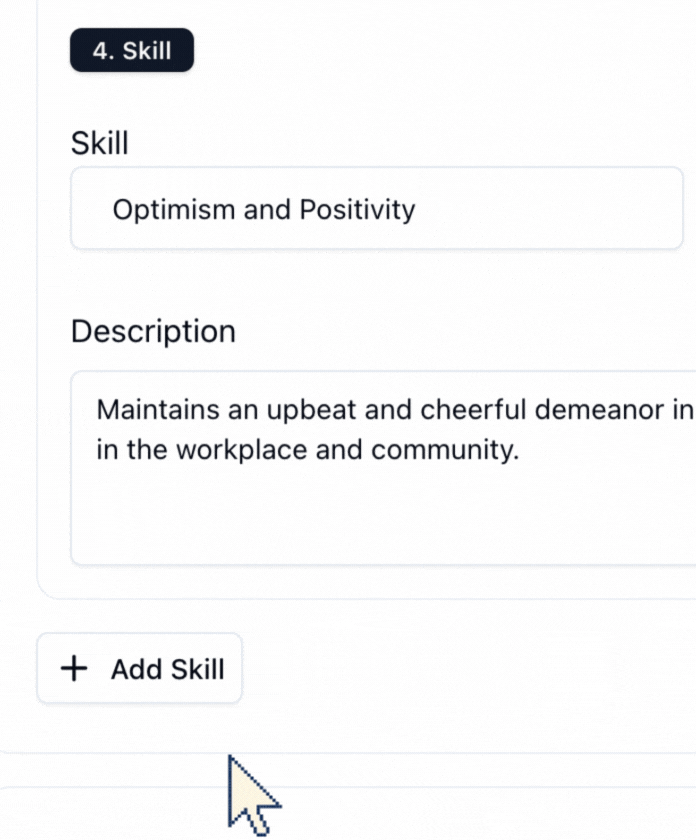Select the 'Optimism and Positivity' text box
696x840 pixels.
click(376, 209)
